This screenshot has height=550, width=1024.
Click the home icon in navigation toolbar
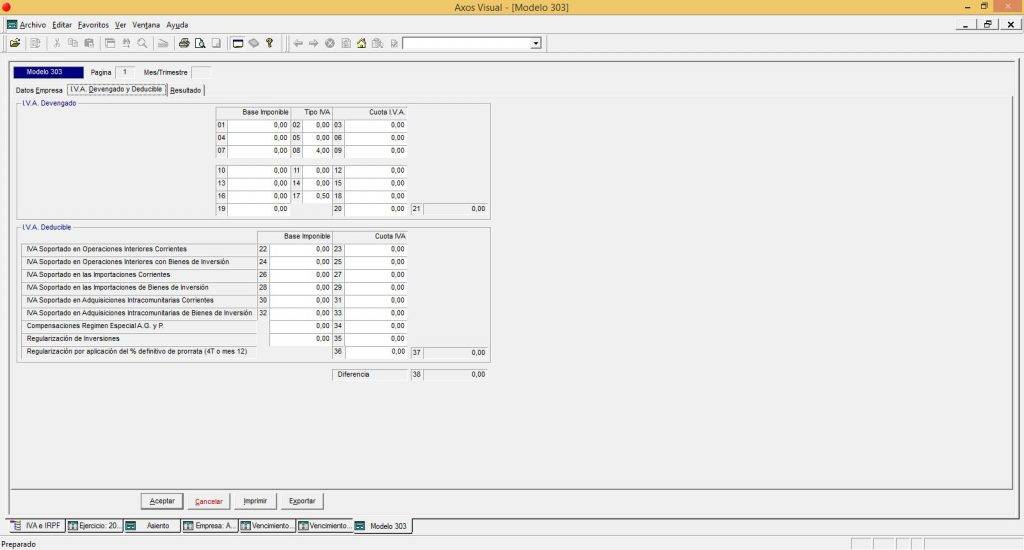[x=361, y=43]
